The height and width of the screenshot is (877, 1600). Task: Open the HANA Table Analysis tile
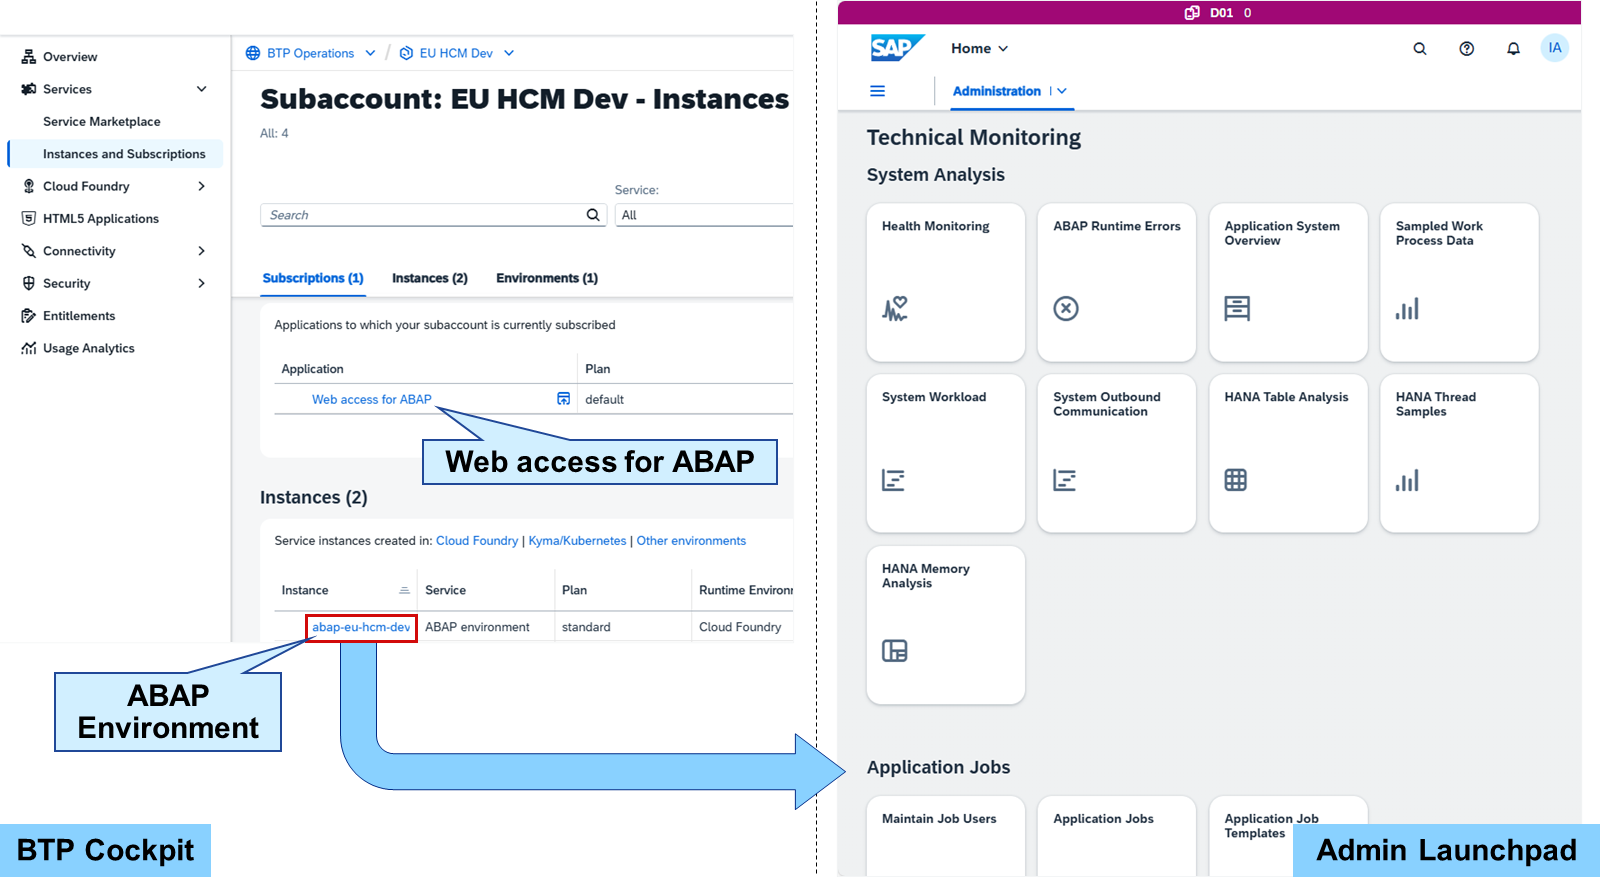[x=1288, y=453]
